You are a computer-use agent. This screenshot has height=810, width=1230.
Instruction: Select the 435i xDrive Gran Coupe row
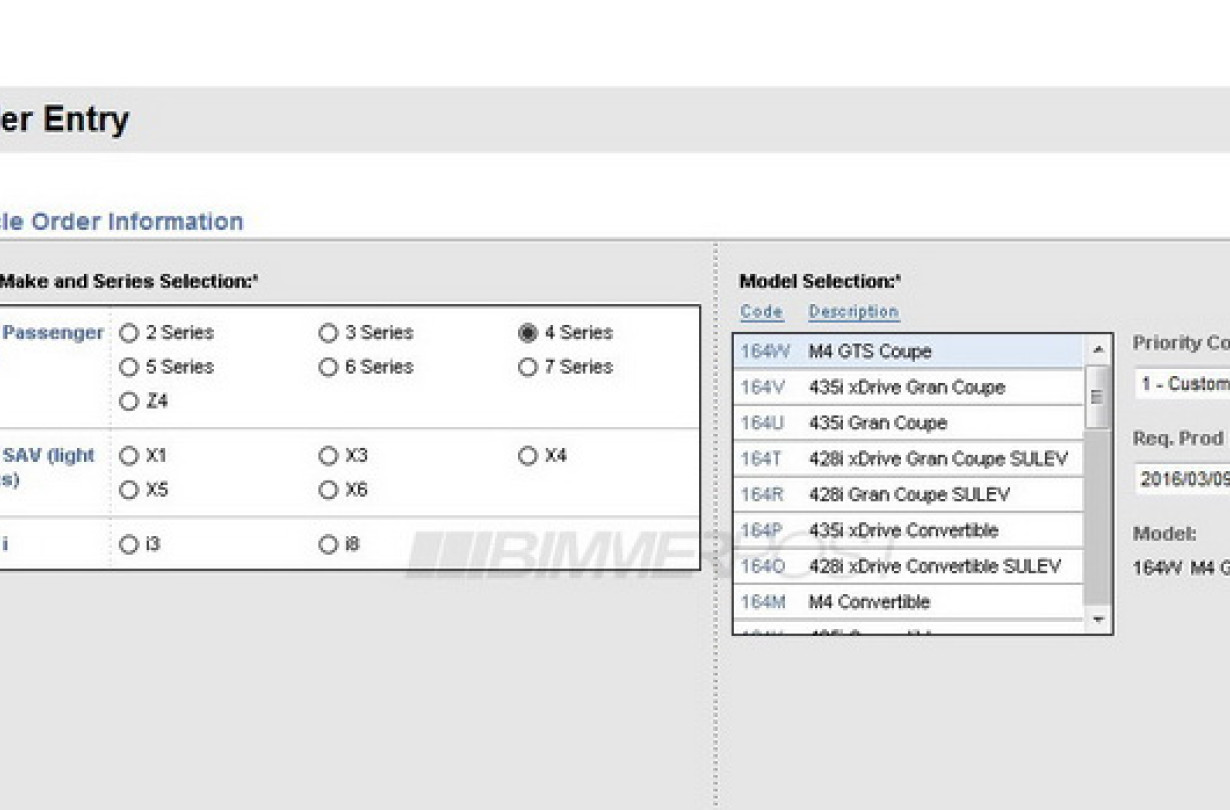pyautogui.click(x=908, y=387)
